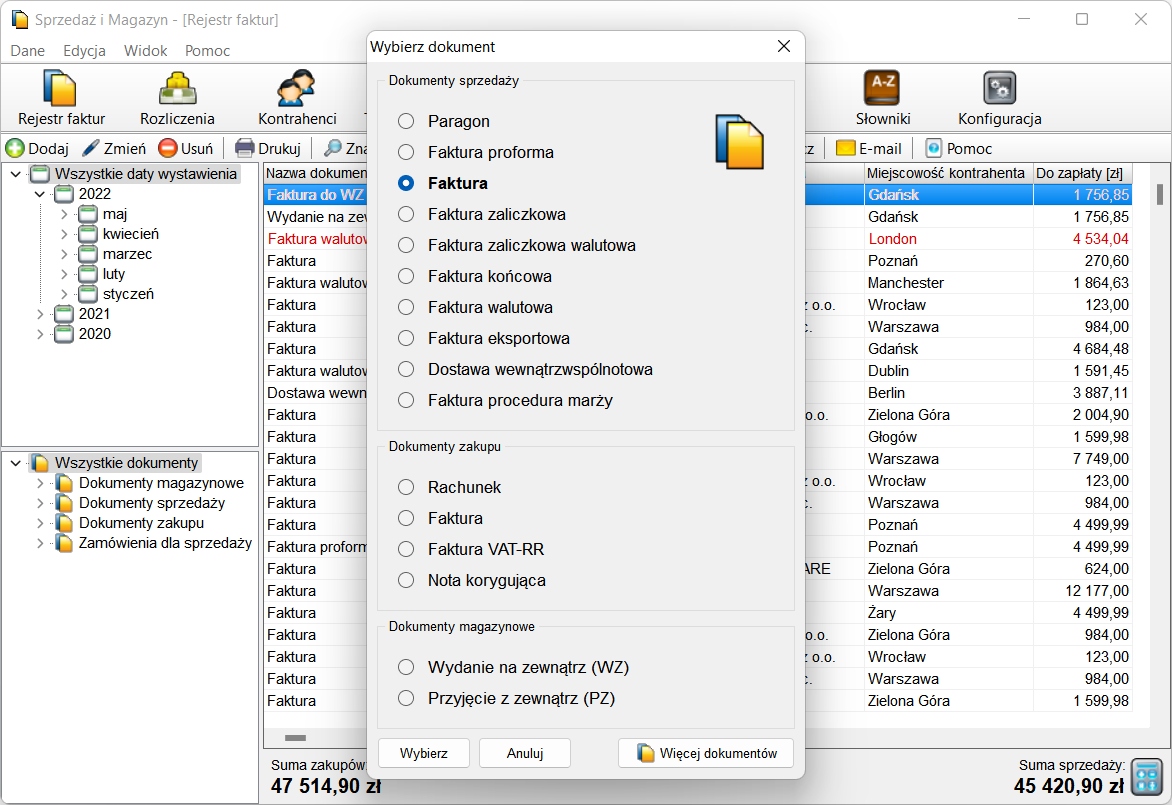
Task: Select the Paragon radio button
Action: click(406, 121)
